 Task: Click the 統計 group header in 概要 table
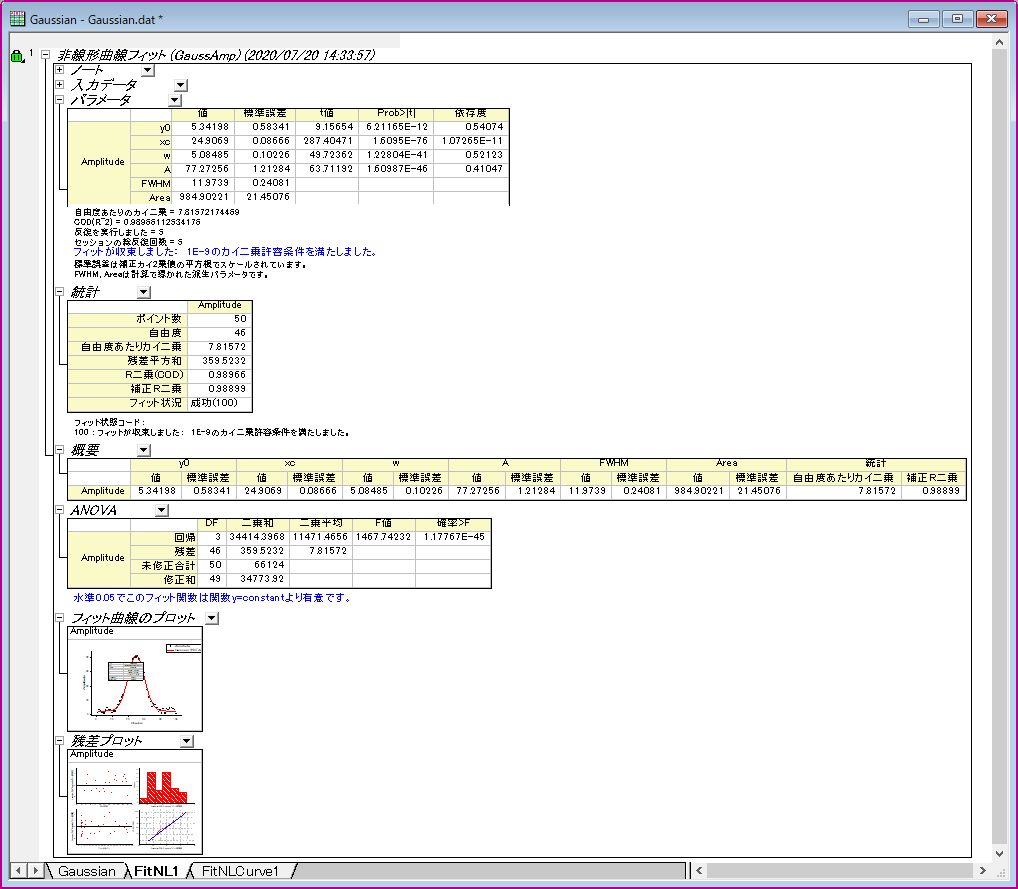click(876, 464)
